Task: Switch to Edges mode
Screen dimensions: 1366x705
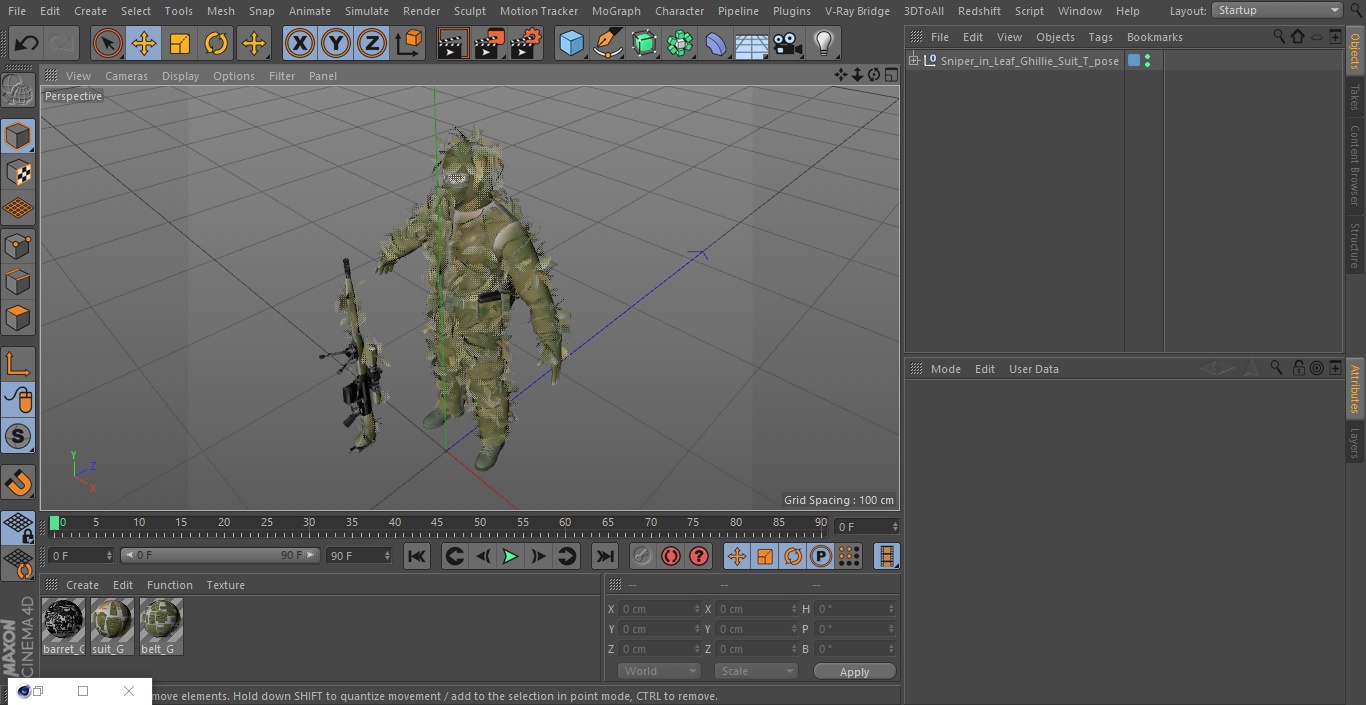Action: click(x=18, y=282)
